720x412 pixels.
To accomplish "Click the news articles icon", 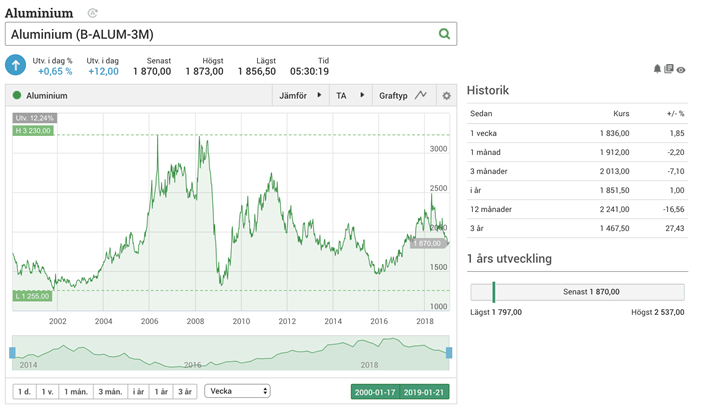I will [669, 69].
